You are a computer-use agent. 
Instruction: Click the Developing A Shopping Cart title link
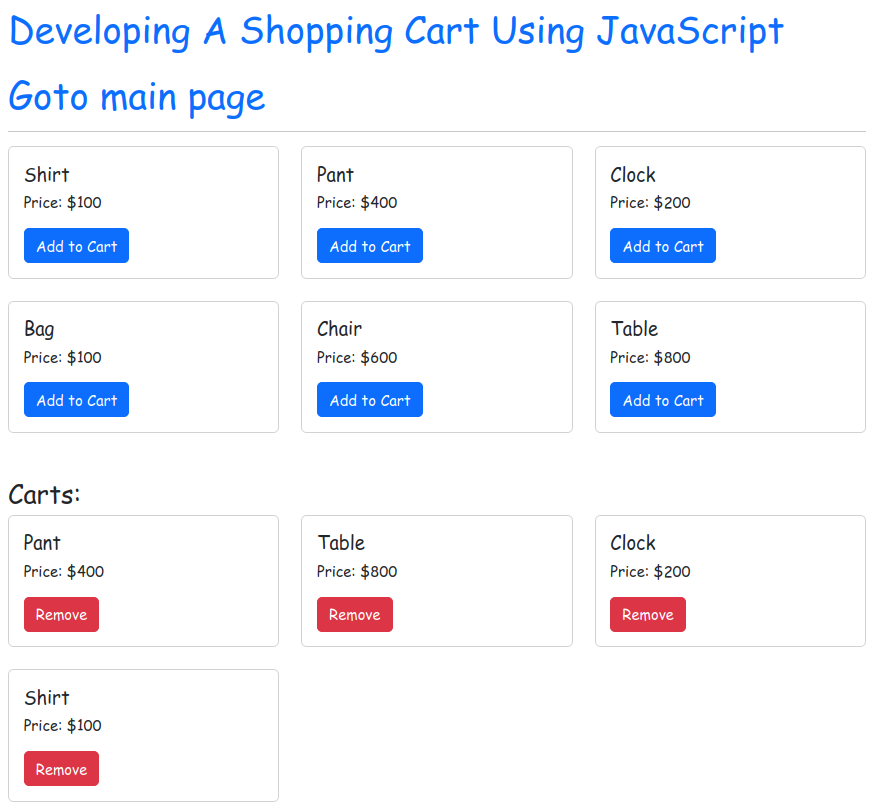pos(396,32)
